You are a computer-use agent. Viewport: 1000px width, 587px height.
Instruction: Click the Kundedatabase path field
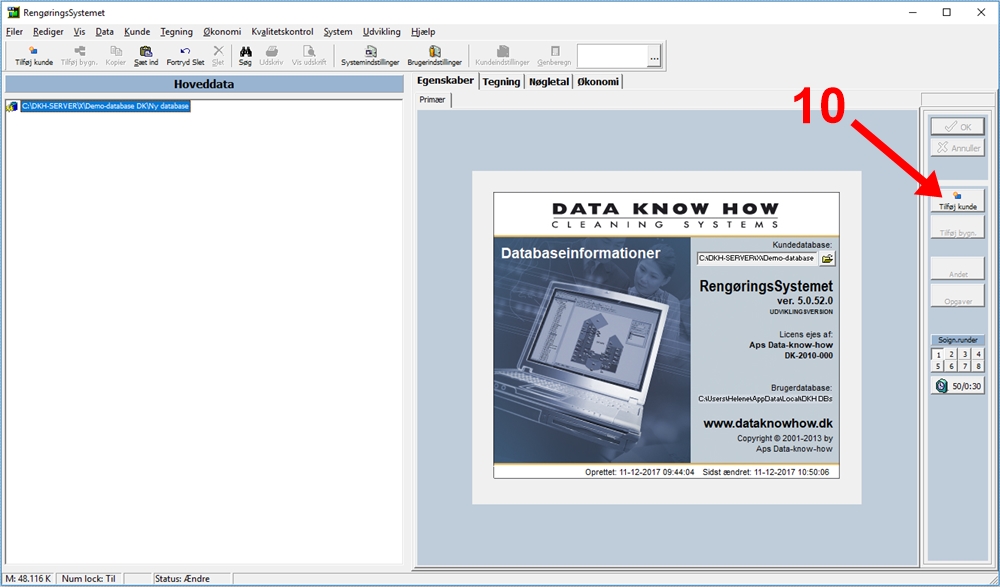pos(757,258)
